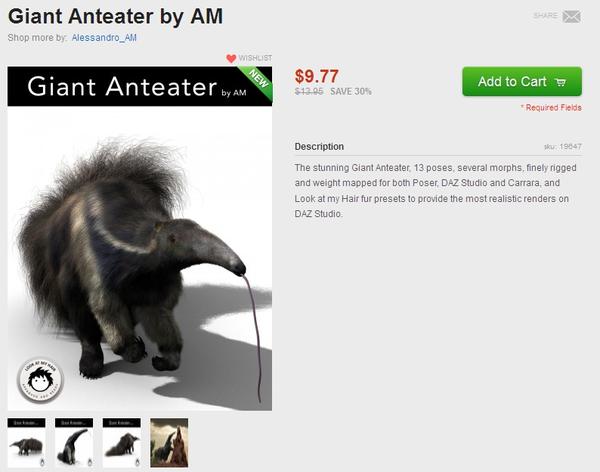The image size is (600, 472).
Task: Click the red wishlist heart icon
Action: 231,58
